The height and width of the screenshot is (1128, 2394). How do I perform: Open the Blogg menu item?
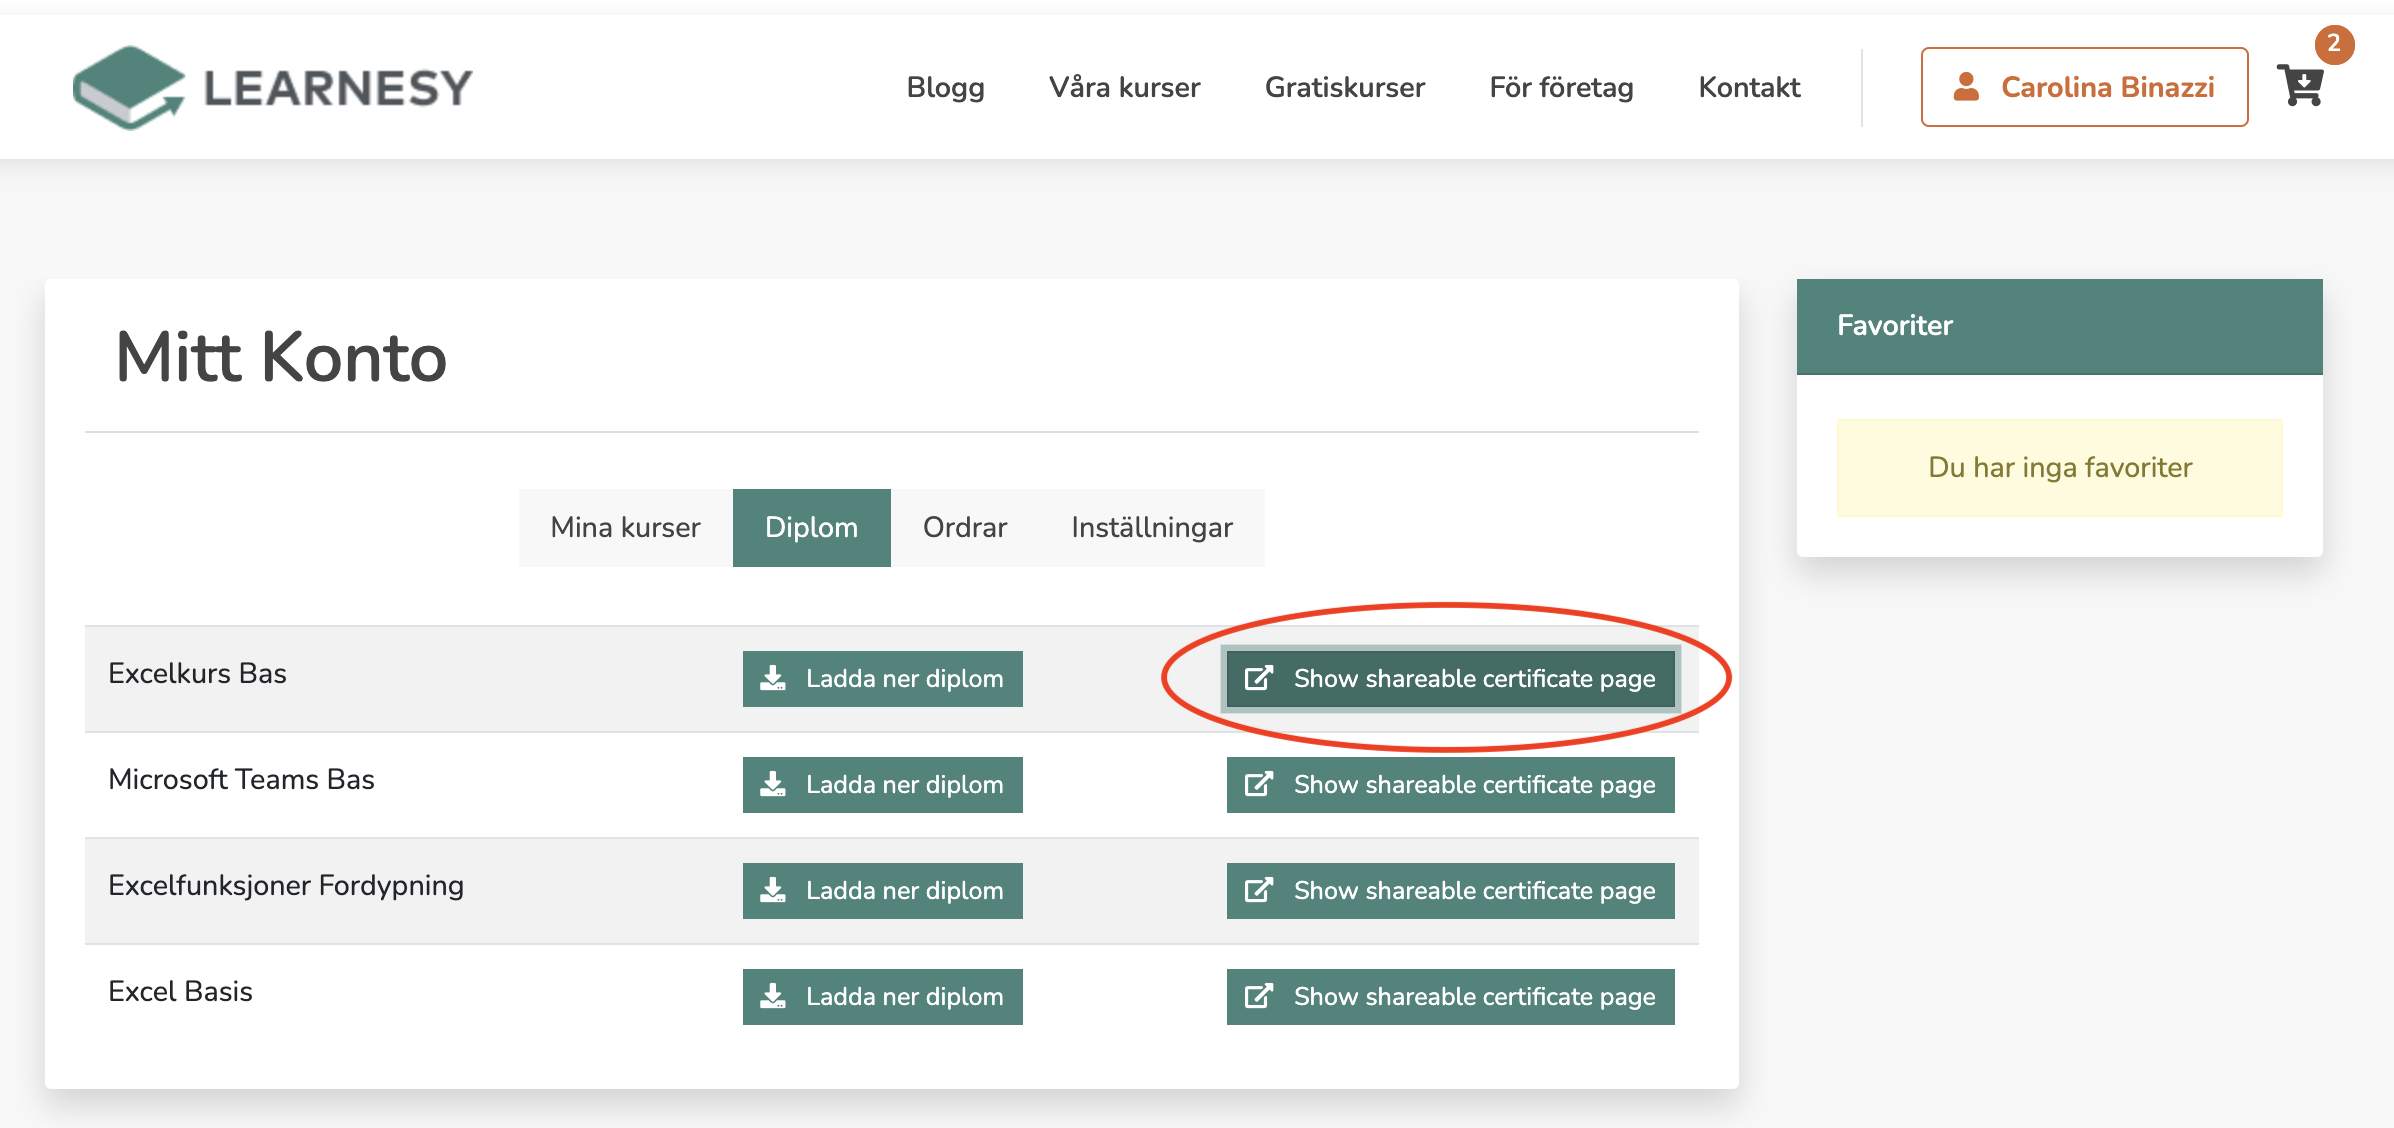(945, 88)
